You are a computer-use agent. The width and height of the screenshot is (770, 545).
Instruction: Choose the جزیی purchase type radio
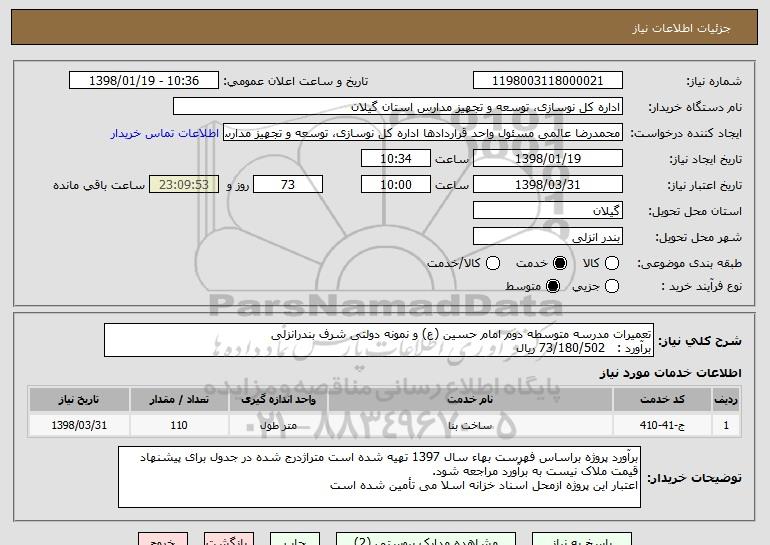[x=612, y=286]
